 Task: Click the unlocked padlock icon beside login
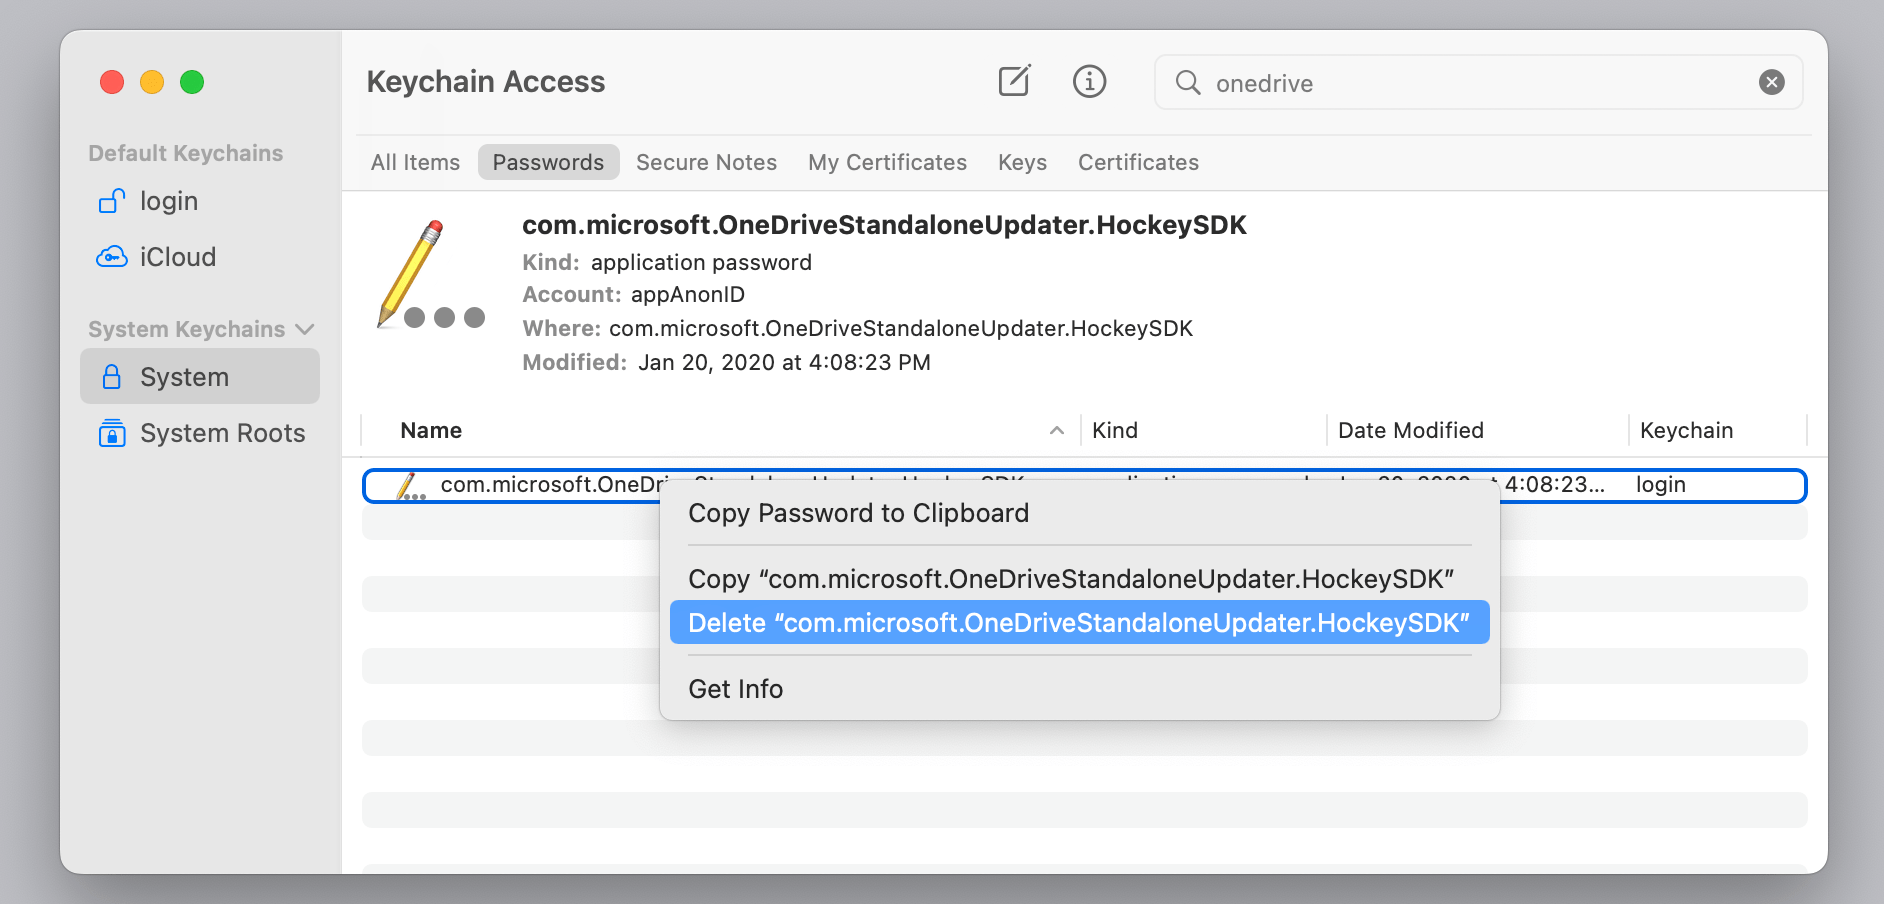point(112,201)
